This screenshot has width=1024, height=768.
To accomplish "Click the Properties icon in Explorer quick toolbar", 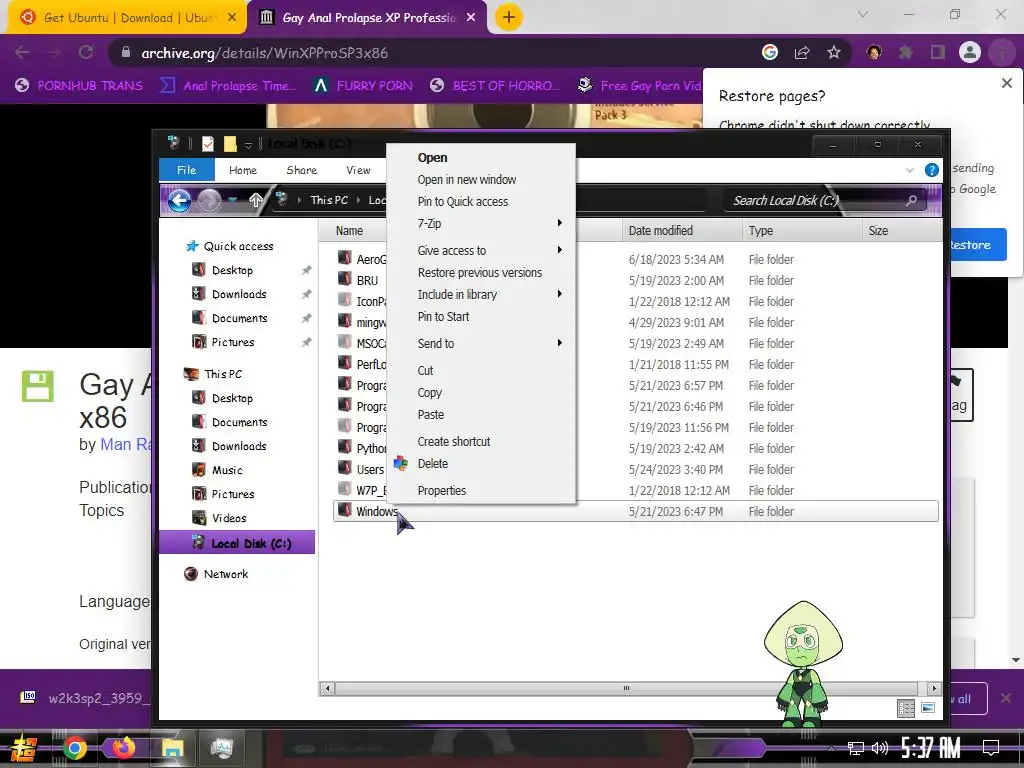I will coord(208,144).
